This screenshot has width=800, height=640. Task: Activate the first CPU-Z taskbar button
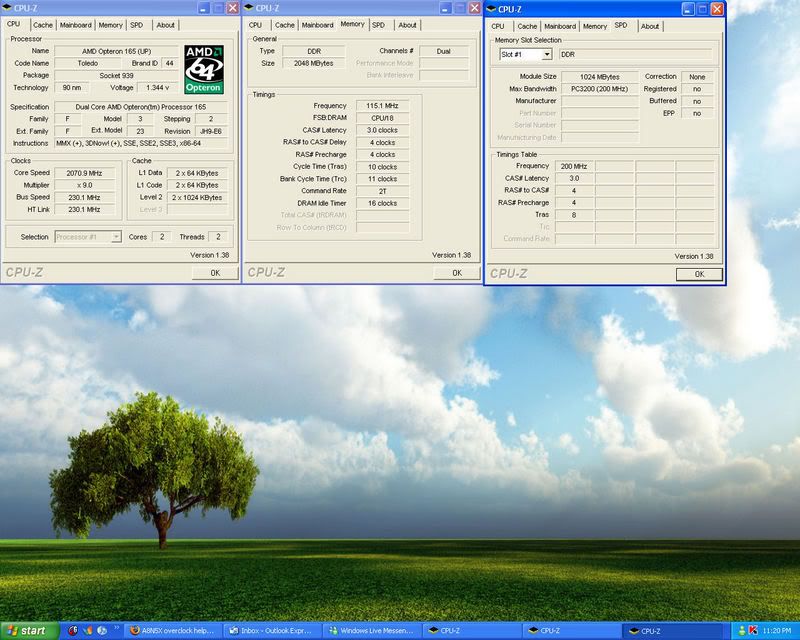(x=472, y=631)
